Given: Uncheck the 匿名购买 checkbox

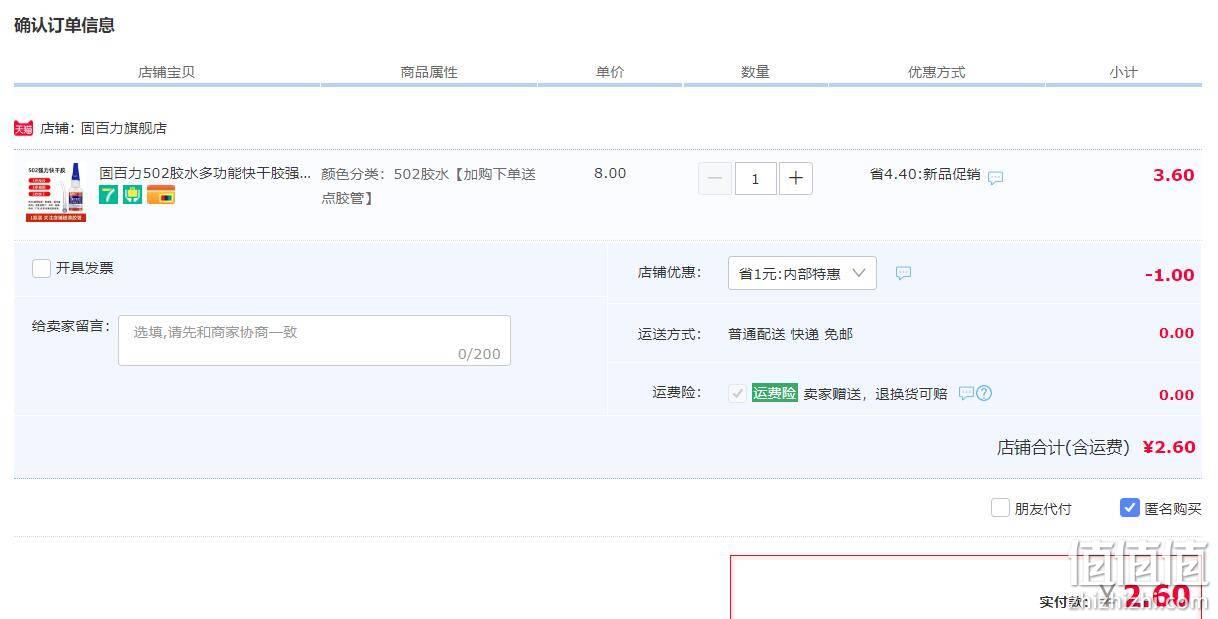Looking at the screenshot, I should [1130, 508].
